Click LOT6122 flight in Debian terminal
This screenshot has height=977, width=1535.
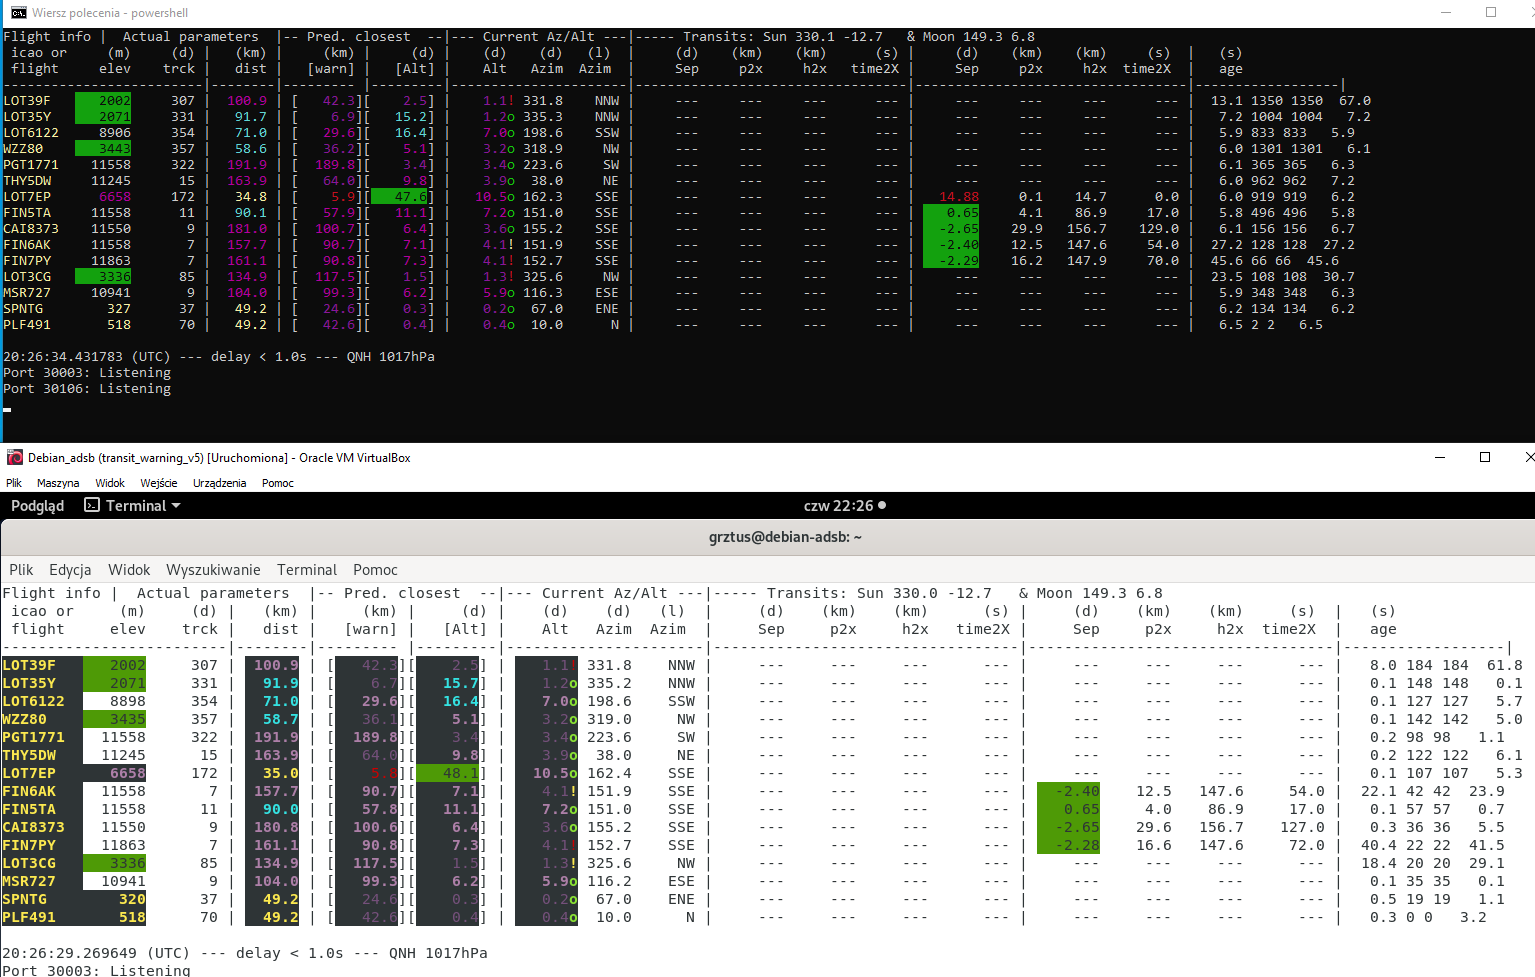click(33, 701)
